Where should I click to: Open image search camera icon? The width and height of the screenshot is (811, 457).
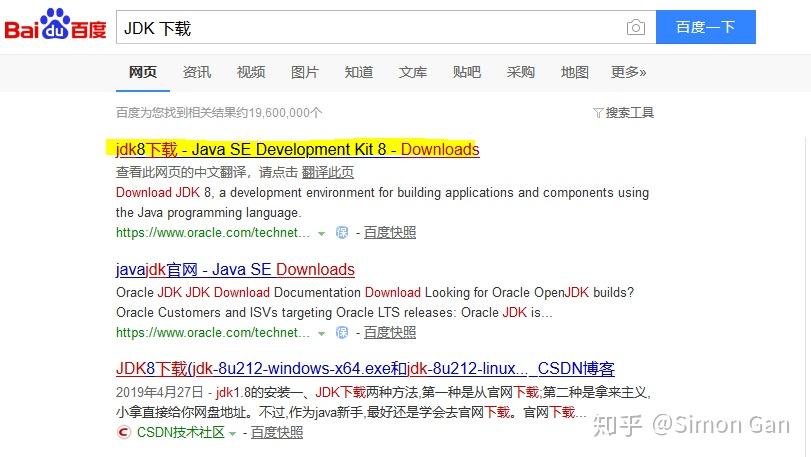(x=636, y=27)
